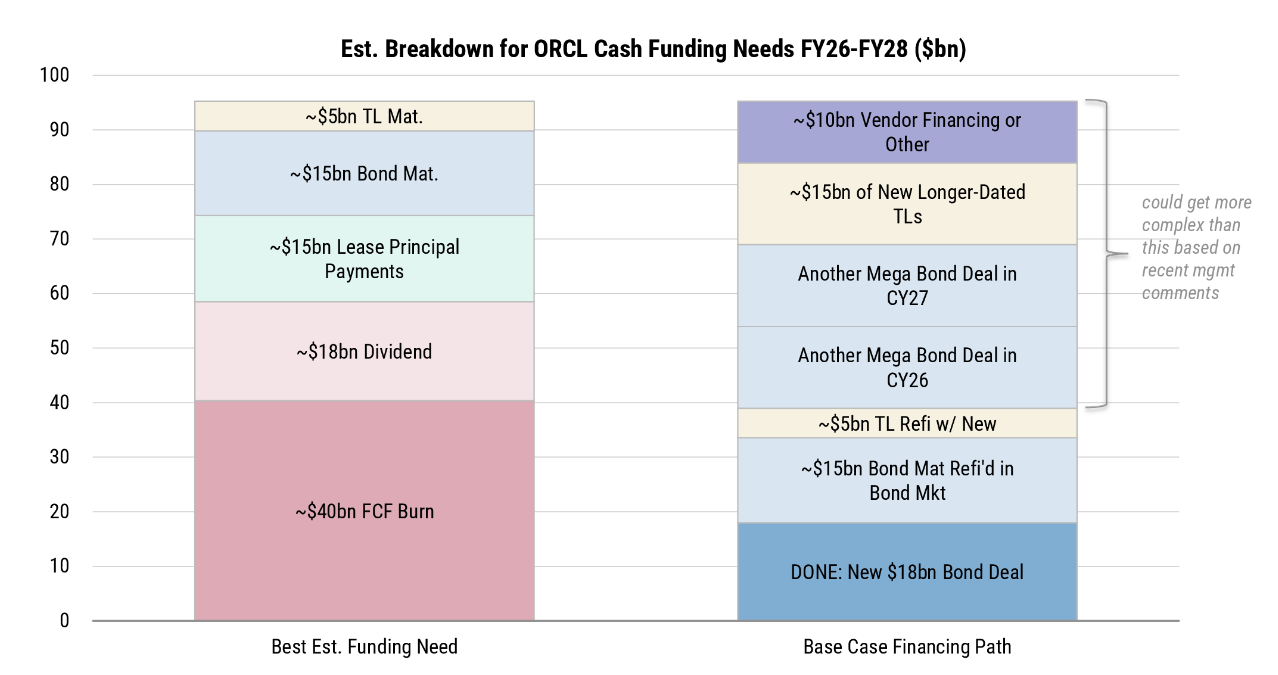Select the ~$5bn TL Refi w/ New segment
The image size is (1278, 675).
(907, 424)
